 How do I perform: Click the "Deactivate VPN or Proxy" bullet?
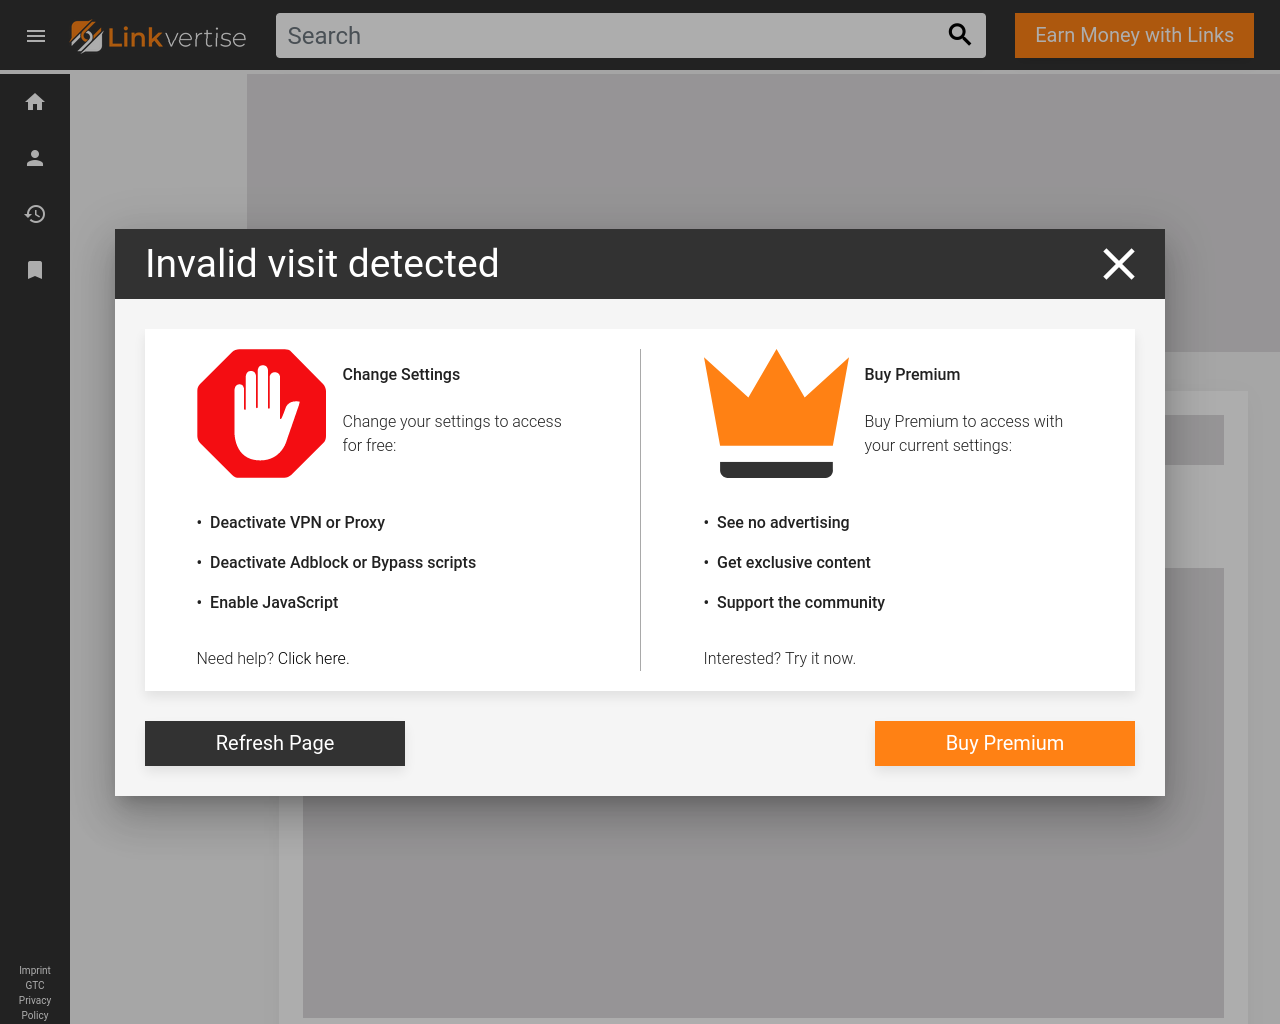(x=297, y=522)
